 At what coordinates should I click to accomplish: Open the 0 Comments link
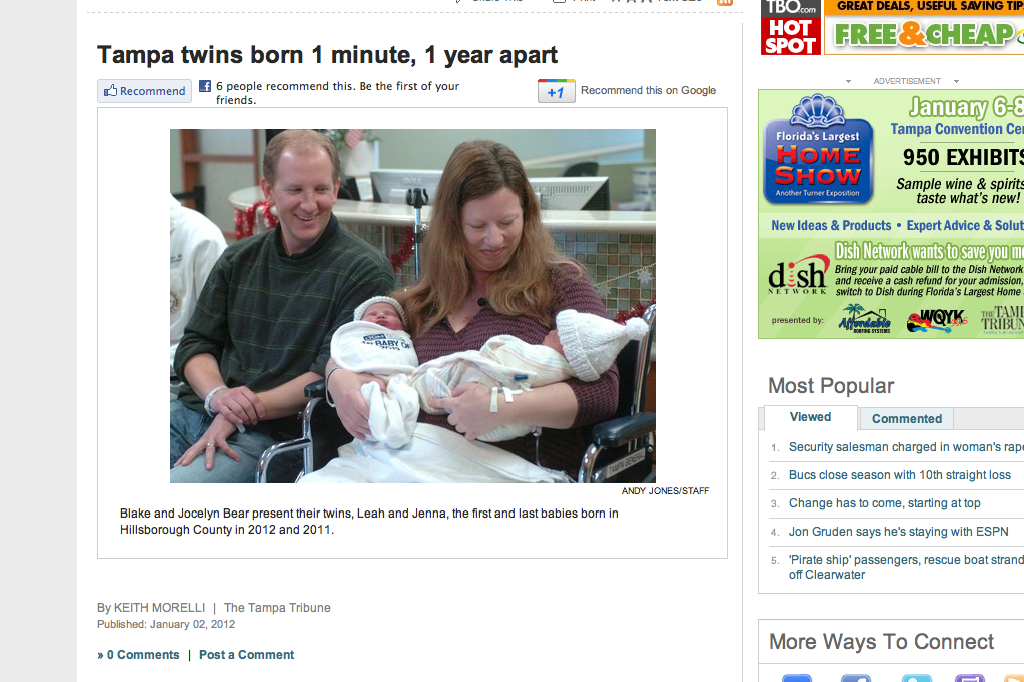pos(138,655)
